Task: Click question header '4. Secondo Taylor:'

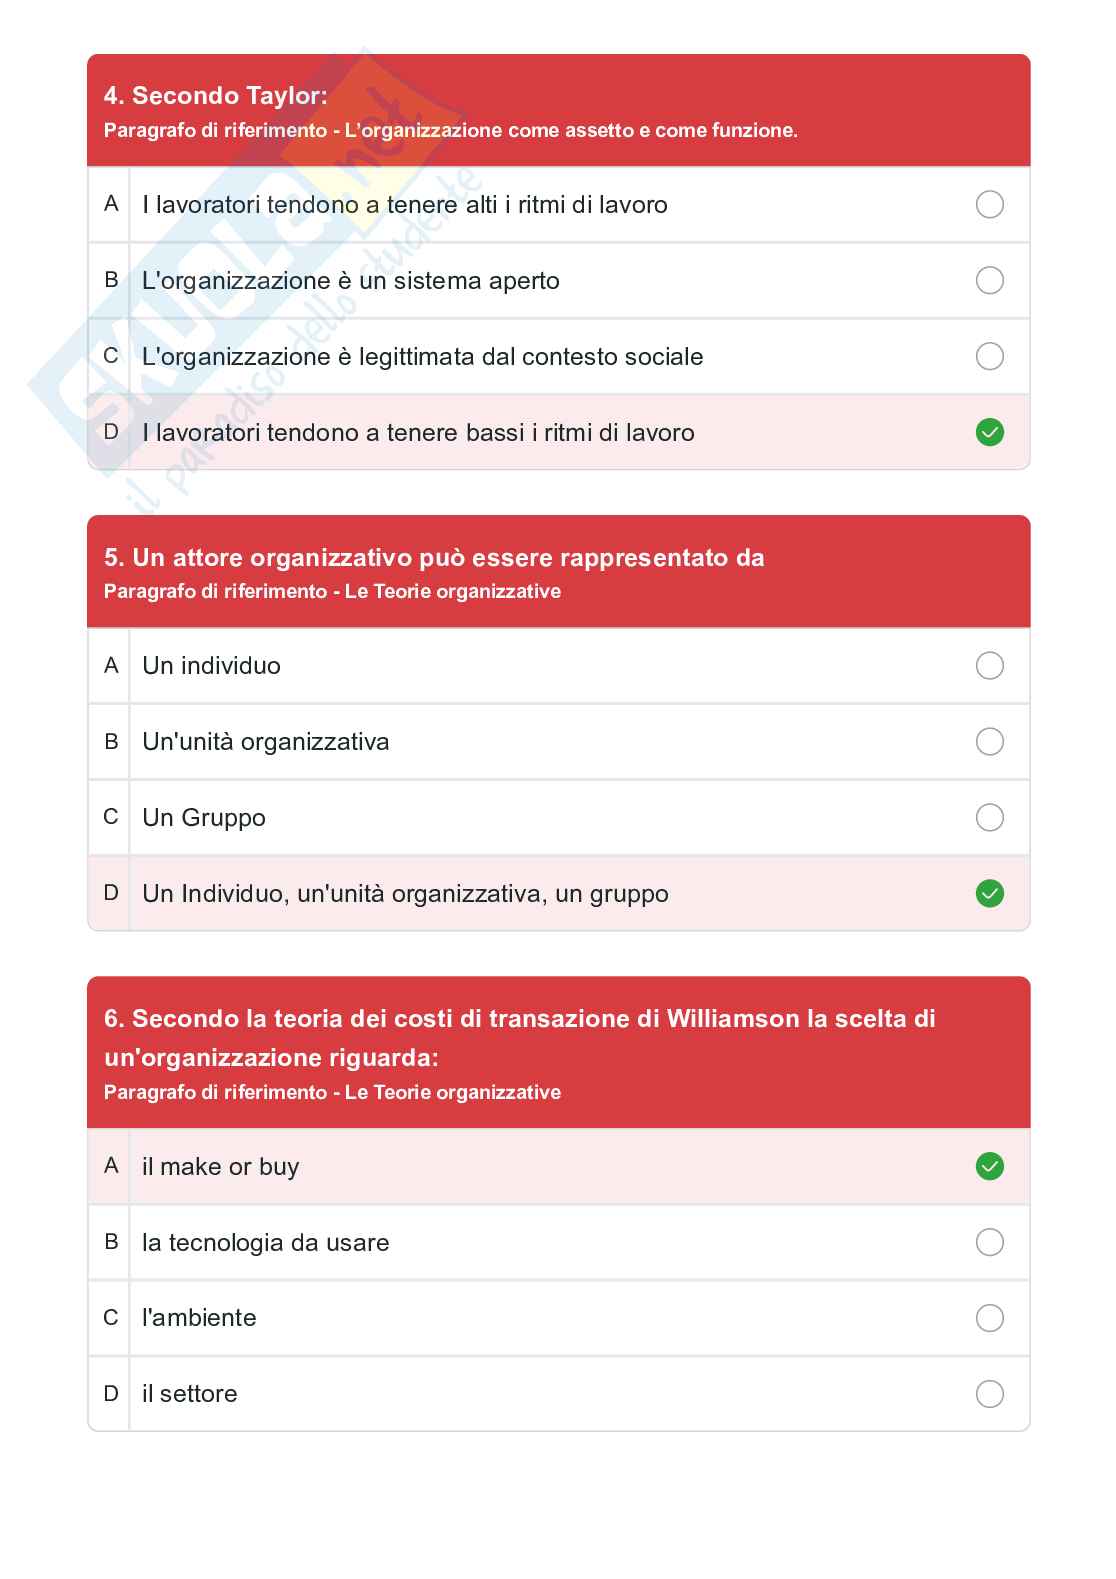Action: point(215,96)
